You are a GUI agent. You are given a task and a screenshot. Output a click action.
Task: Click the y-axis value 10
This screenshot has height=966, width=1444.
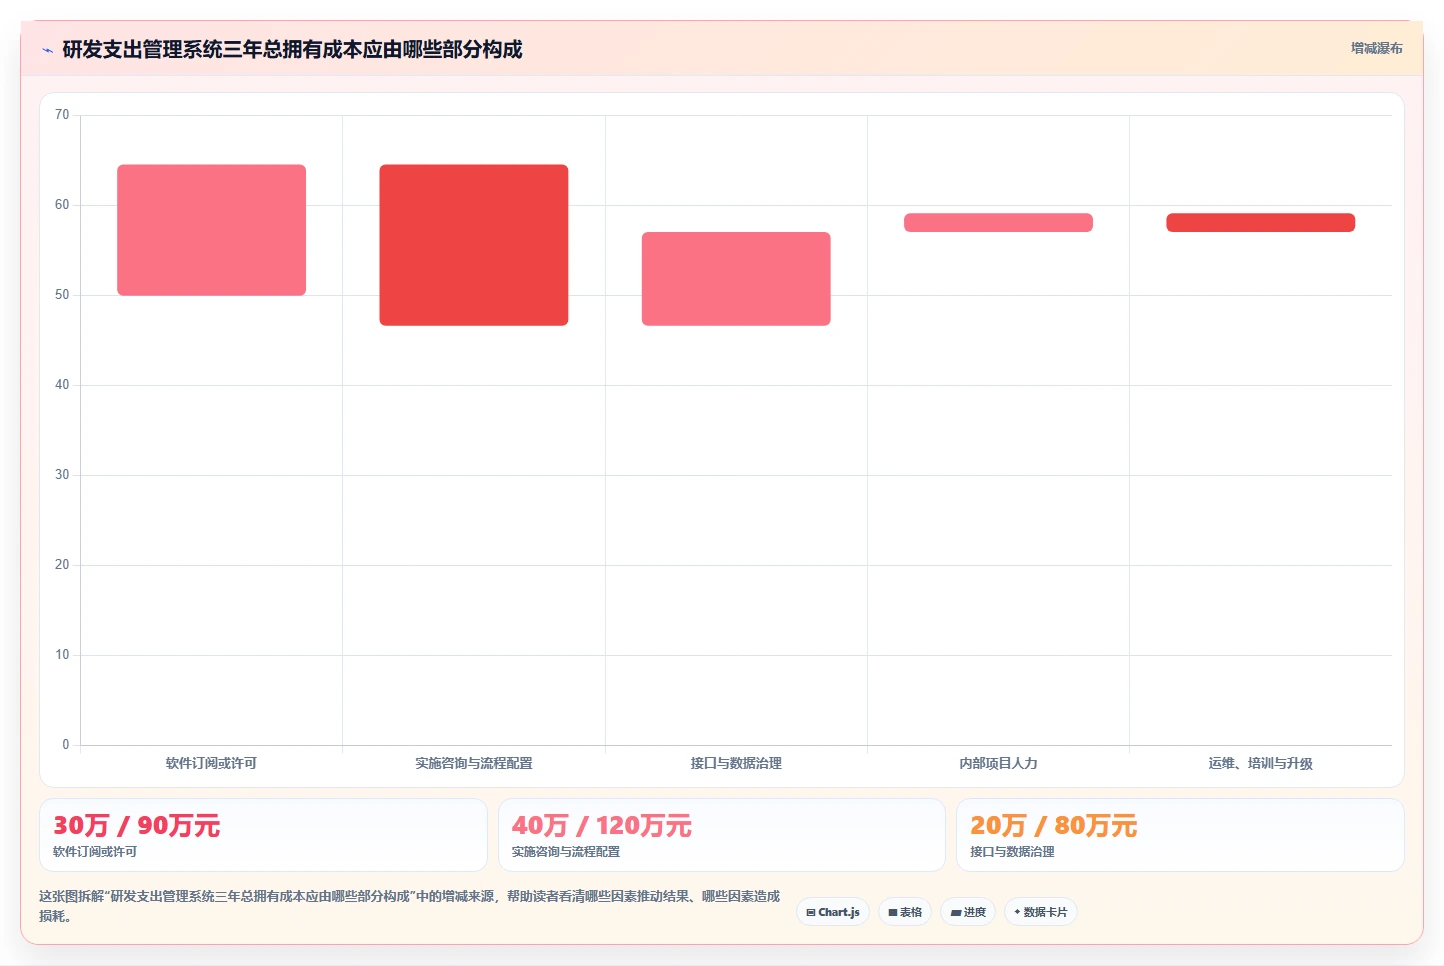point(62,655)
